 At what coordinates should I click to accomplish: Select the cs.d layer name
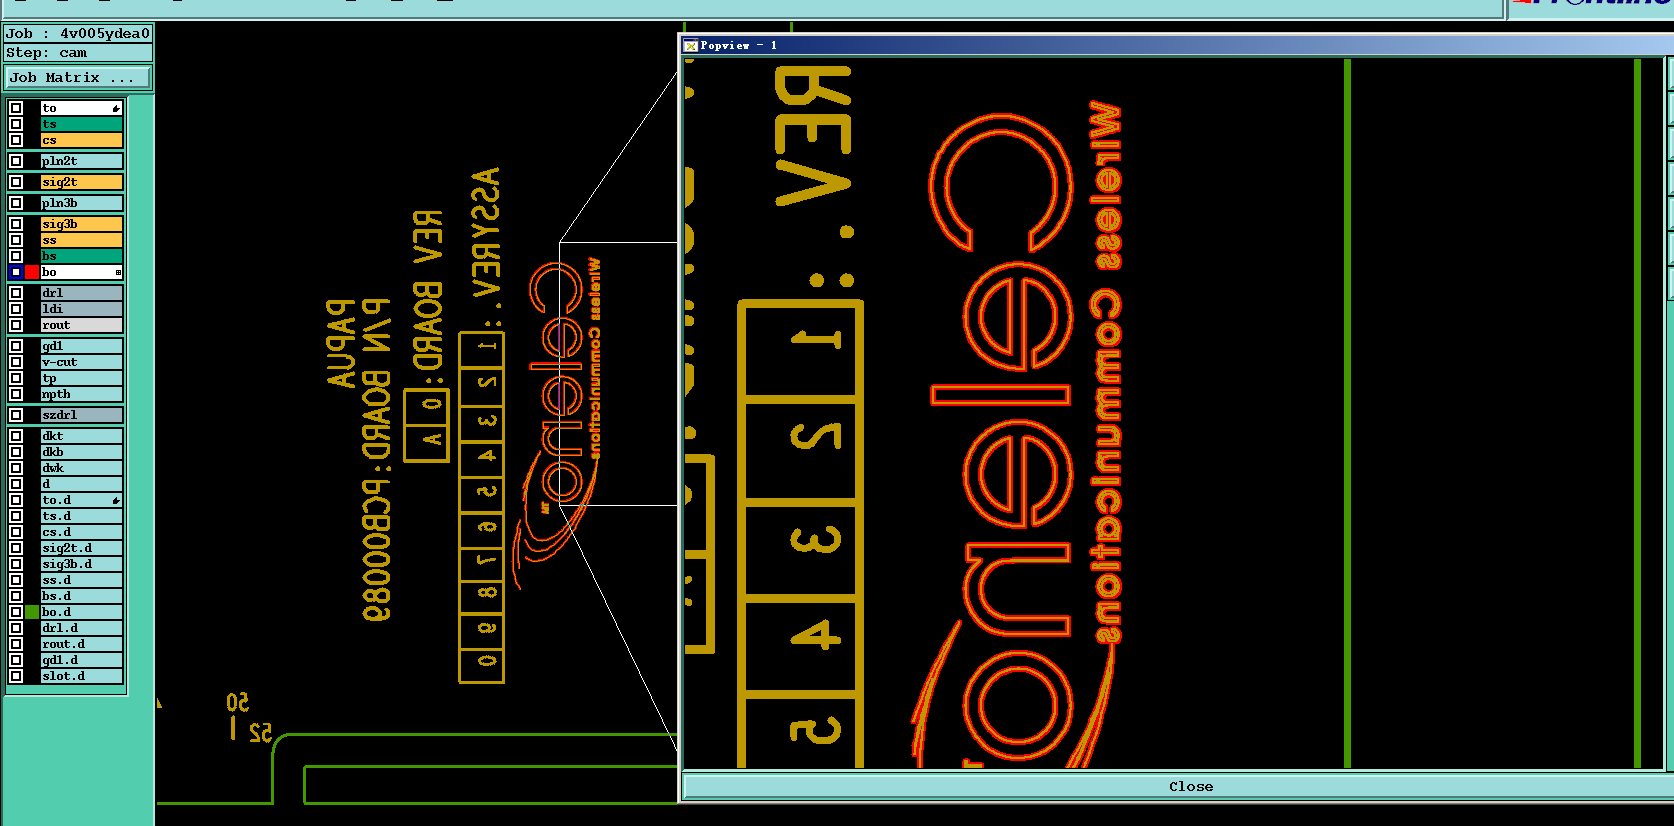81,532
